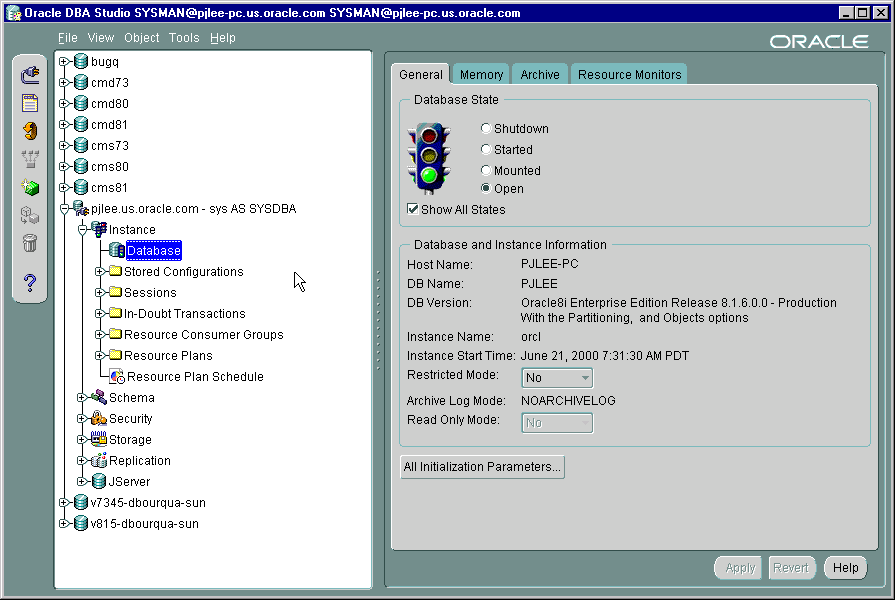
Task: Open the Help menu
Action: [223, 38]
